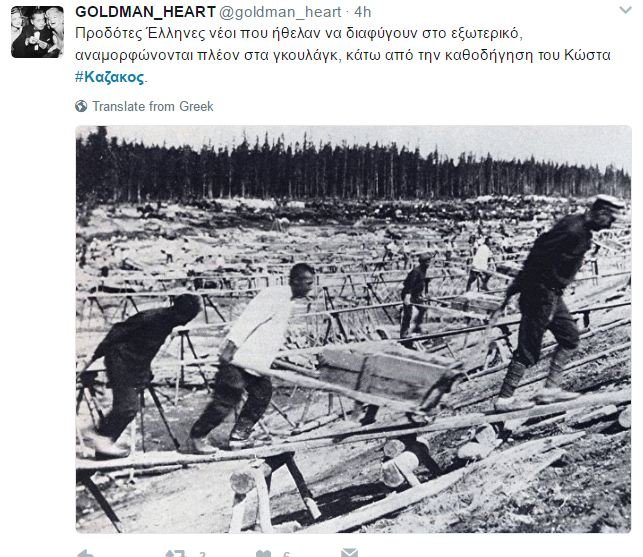Click the @goldman_heart handle

coord(280,12)
